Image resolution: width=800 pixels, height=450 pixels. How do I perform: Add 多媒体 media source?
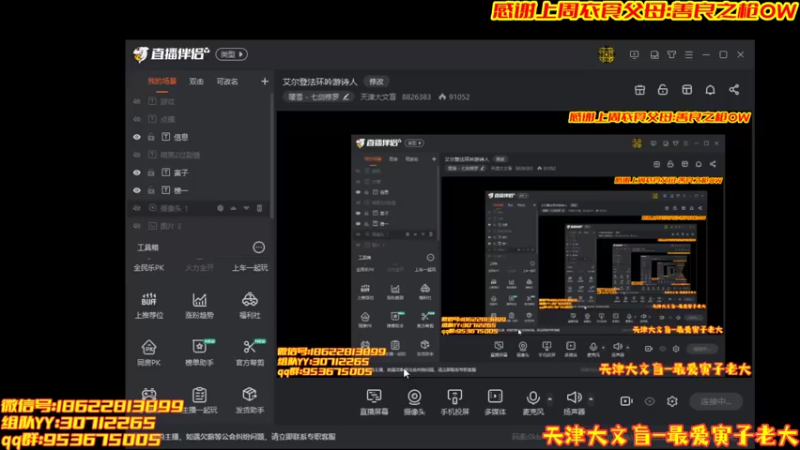[x=495, y=402]
